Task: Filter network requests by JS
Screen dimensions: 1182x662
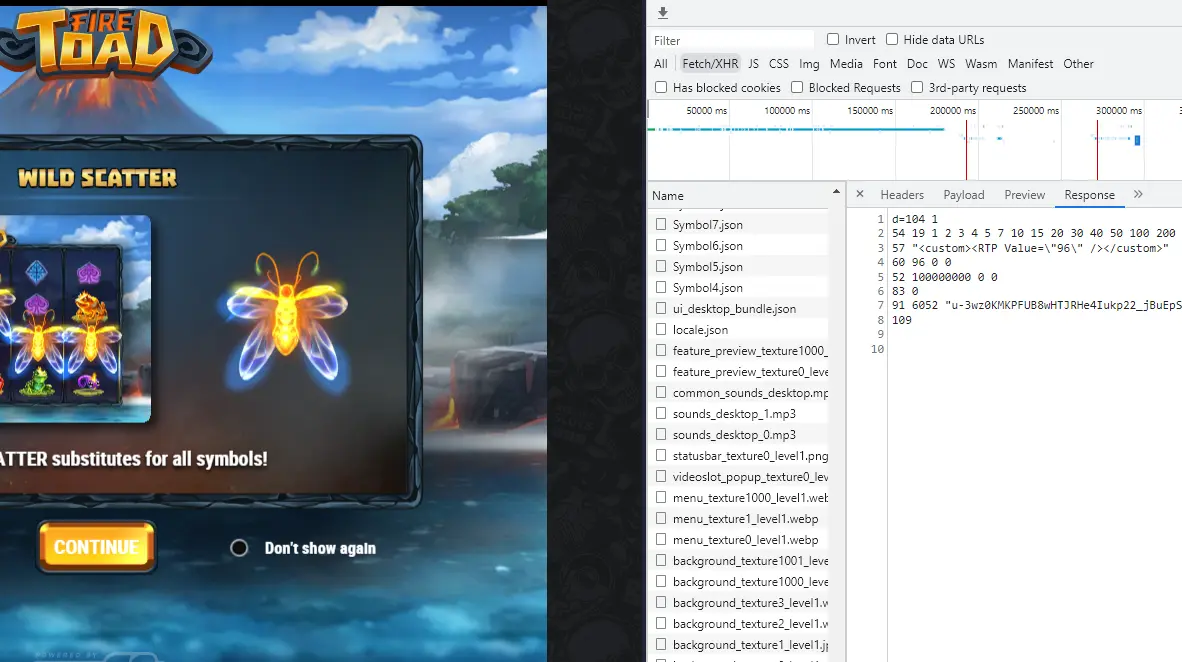Action: coord(753,64)
